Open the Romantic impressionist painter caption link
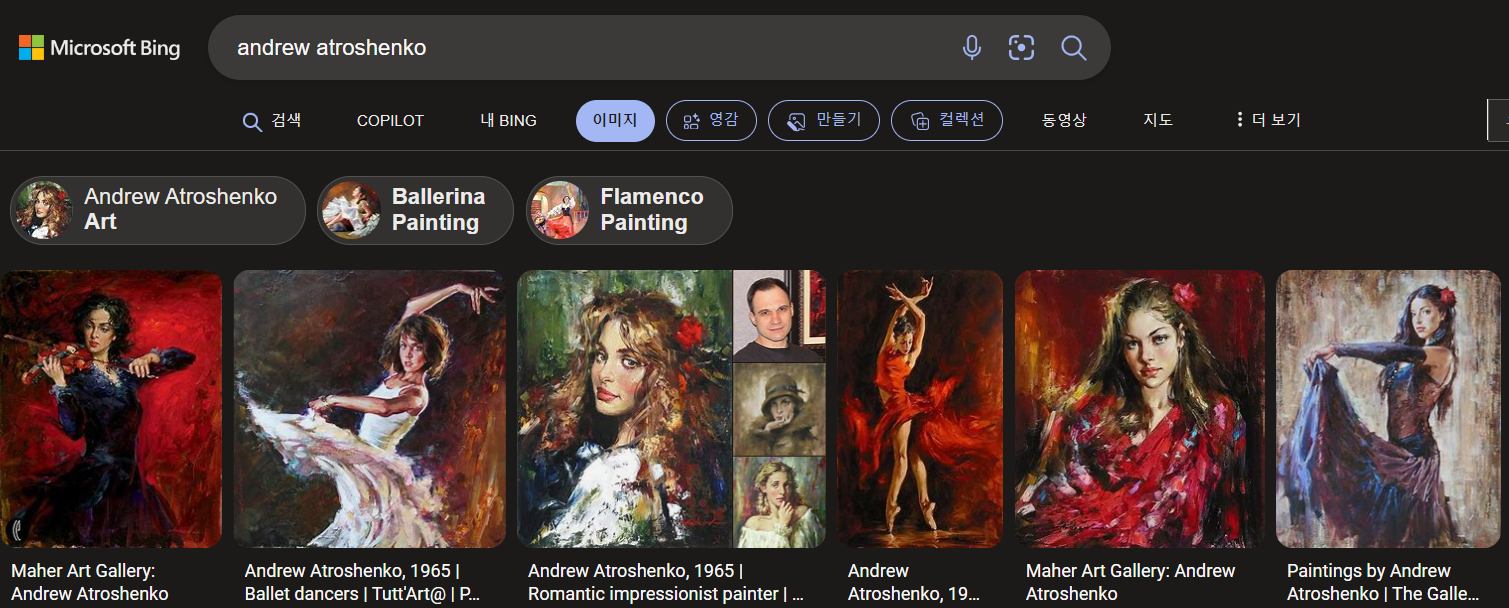This screenshot has height=608, width=1509. pos(666,583)
